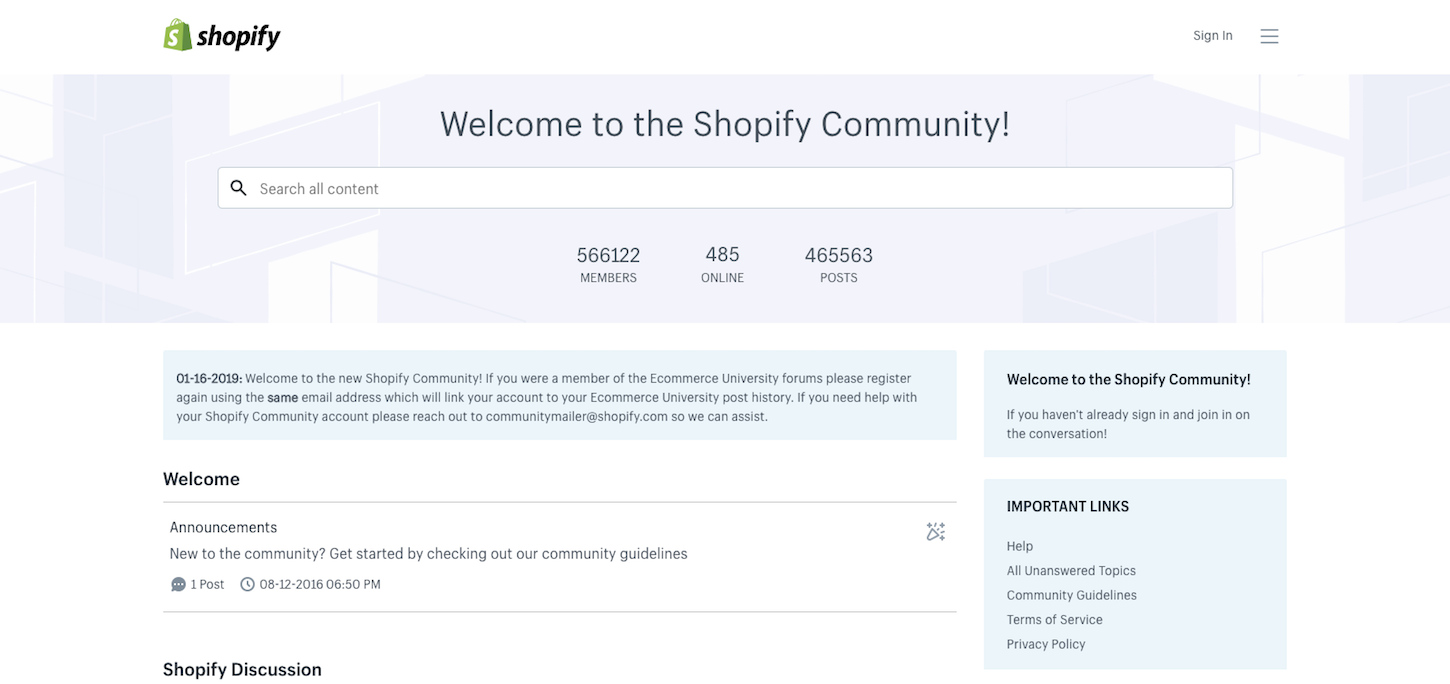Click the IMPORTANT LINKS heading
The height and width of the screenshot is (684, 1450).
click(x=1068, y=507)
